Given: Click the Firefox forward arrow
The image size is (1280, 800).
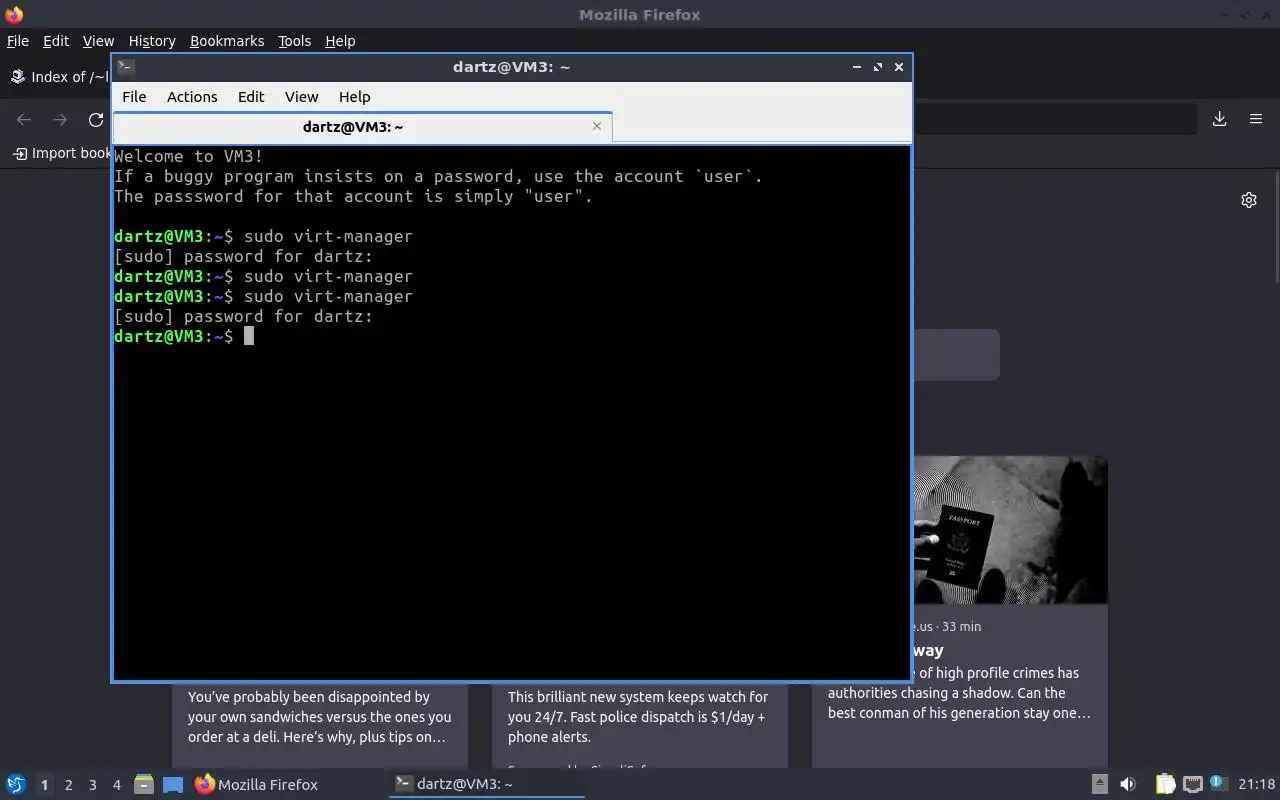Looking at the screenshot, I should click(60, 120).
